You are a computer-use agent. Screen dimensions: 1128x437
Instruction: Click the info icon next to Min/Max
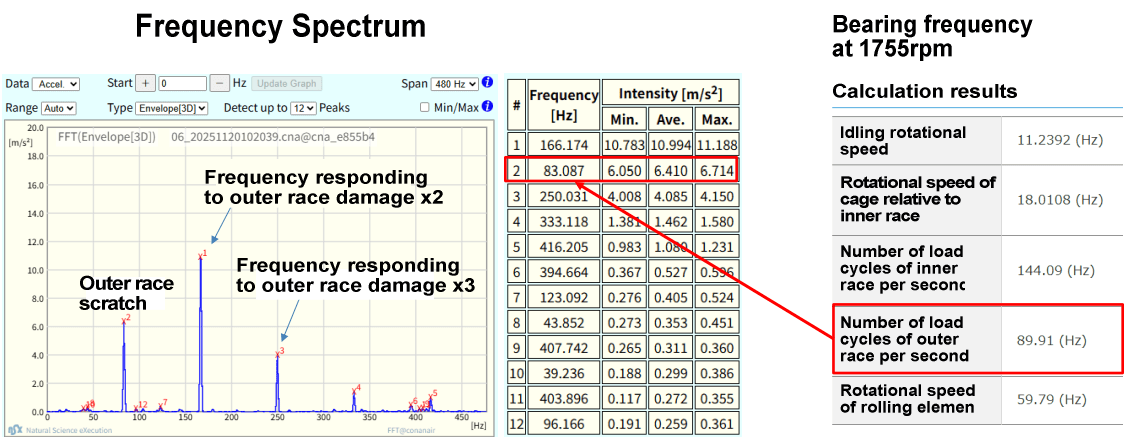coord(487,107)
